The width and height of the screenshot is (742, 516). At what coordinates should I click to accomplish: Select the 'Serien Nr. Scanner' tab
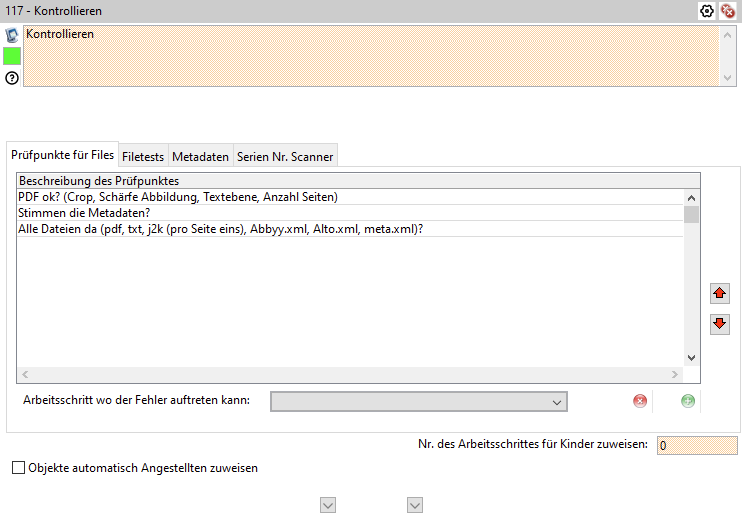pos(285,157)
